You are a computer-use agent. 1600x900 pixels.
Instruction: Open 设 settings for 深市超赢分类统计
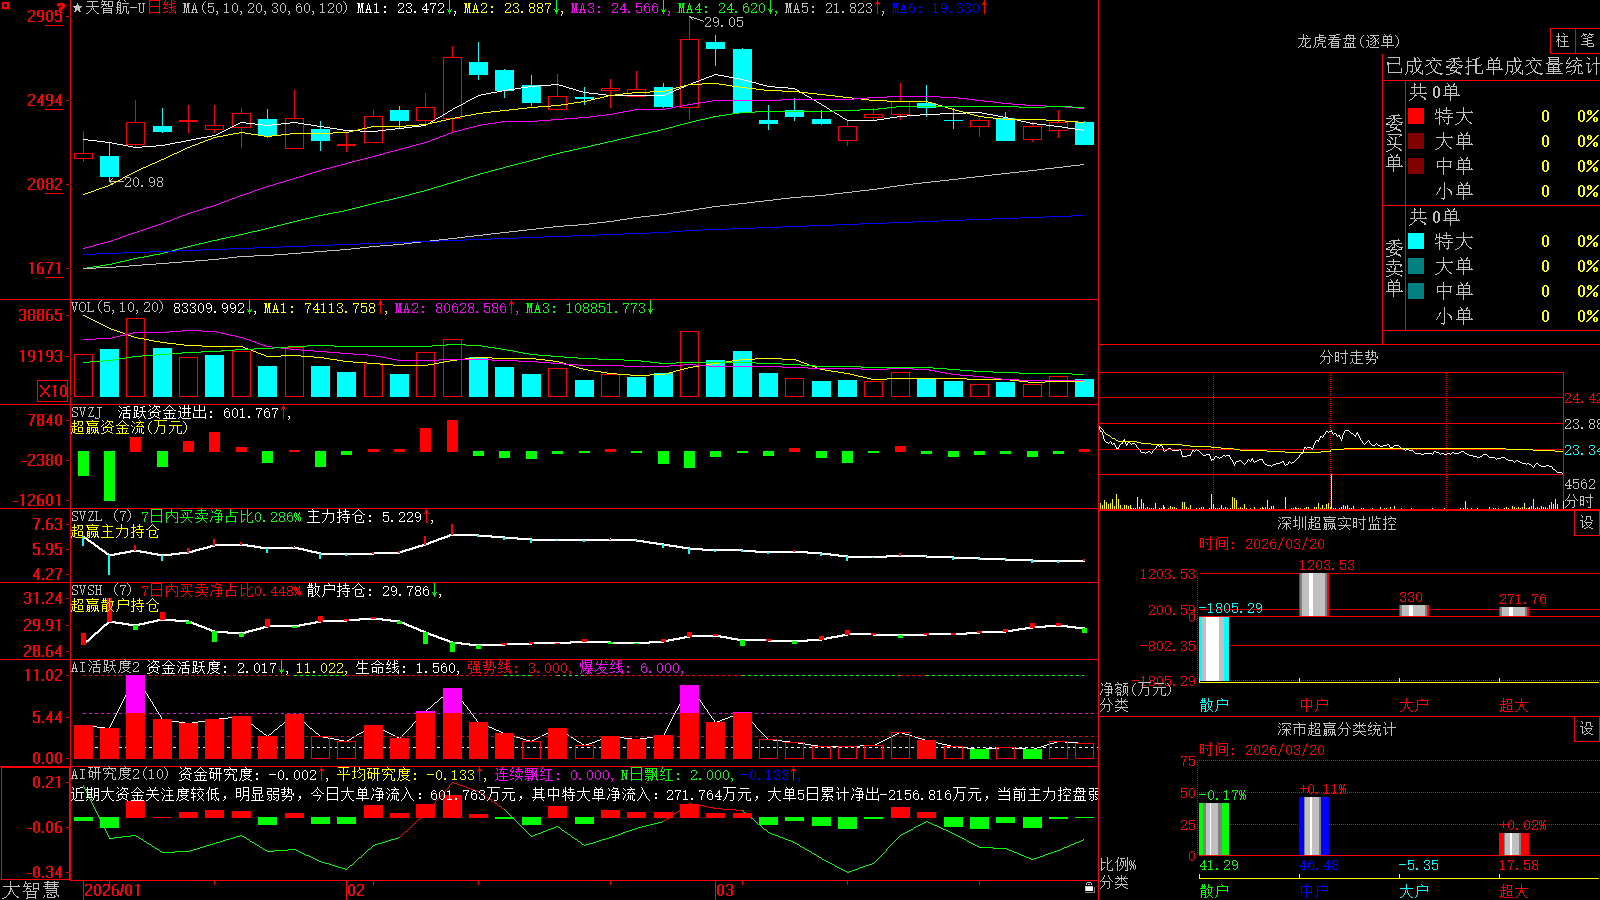(x=1587, y=729)
